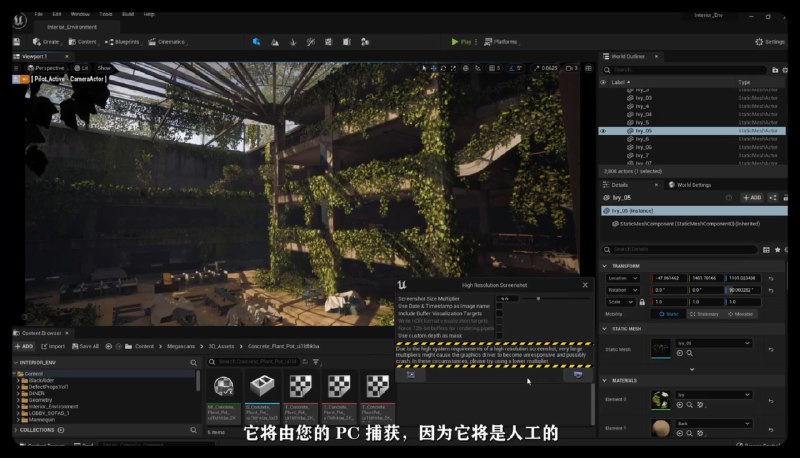Click the capture screenshot button in dialog
The width and height of the screenshot is (800, 458).
tap(579, 374)
